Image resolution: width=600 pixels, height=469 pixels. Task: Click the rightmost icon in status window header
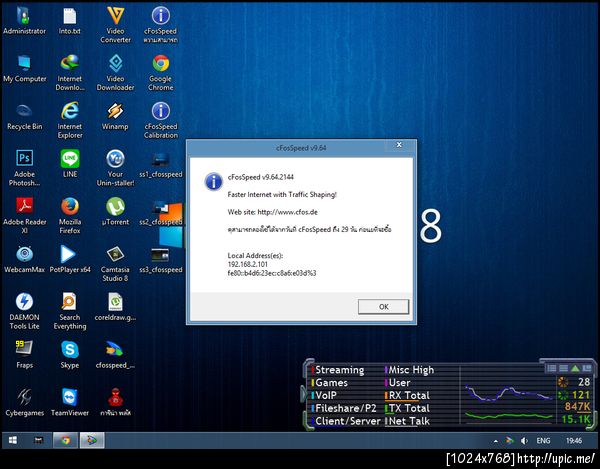pyautogui.click(x=586, y=368)
